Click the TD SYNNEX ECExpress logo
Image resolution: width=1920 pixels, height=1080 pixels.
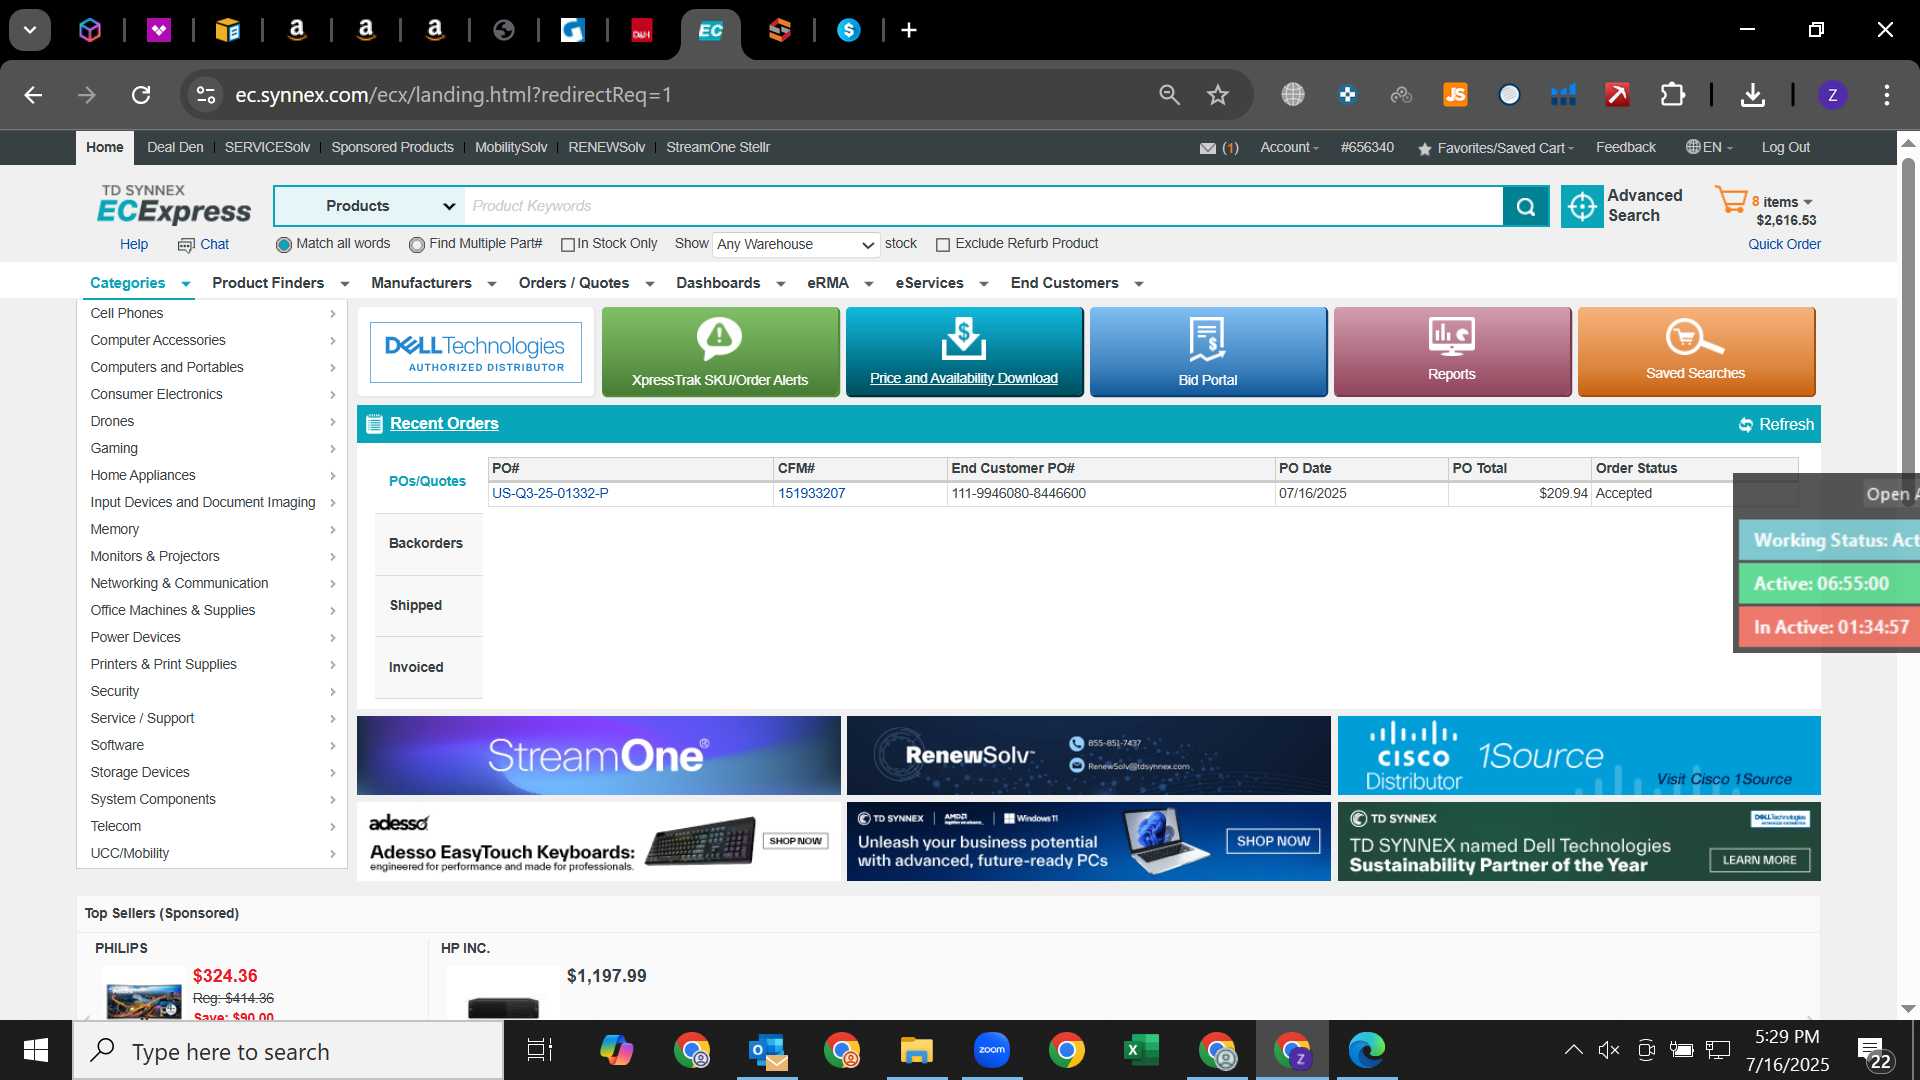click(174, 204)
